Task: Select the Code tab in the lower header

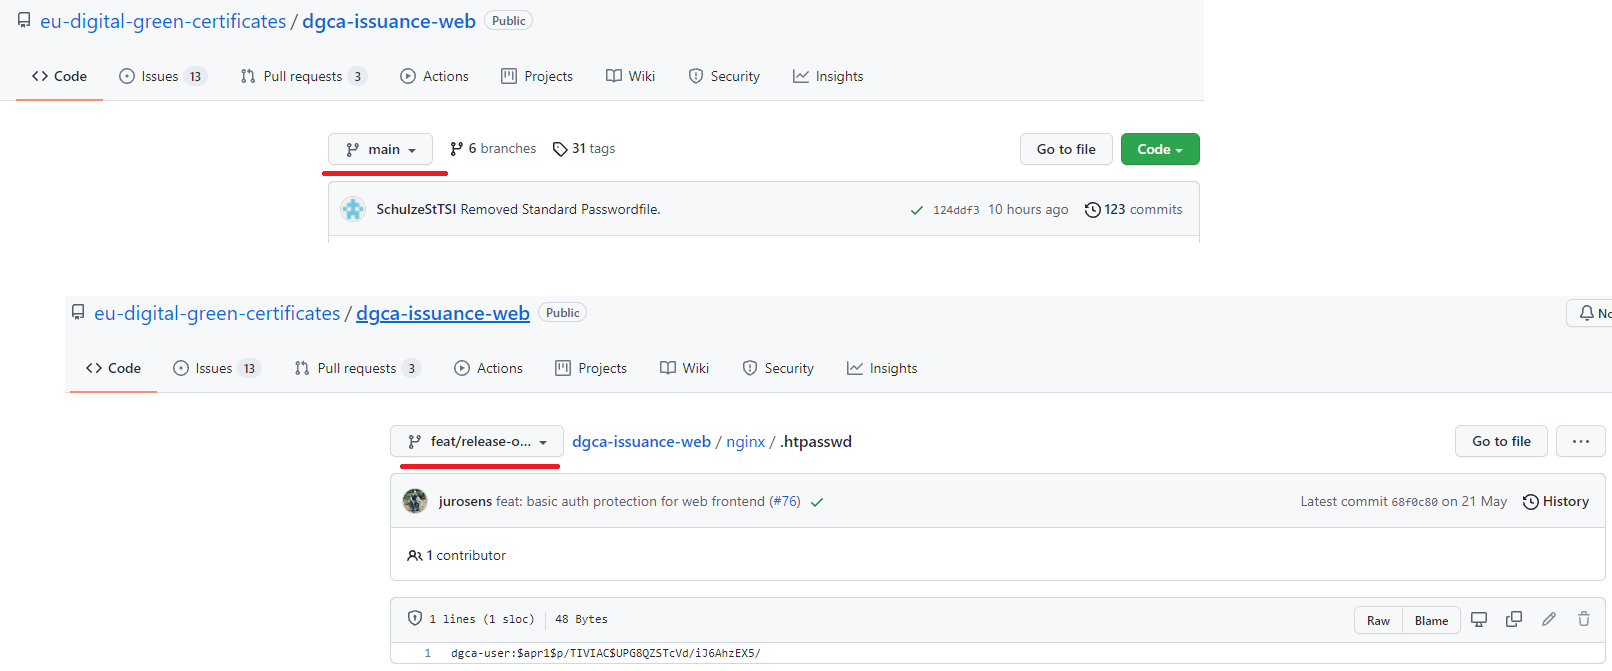Action: (113, 368)
